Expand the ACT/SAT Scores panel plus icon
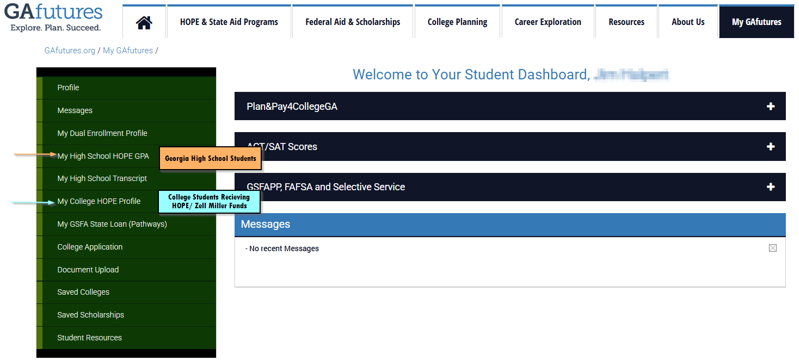Screen dimensions: 799x361 pos(770,147)
